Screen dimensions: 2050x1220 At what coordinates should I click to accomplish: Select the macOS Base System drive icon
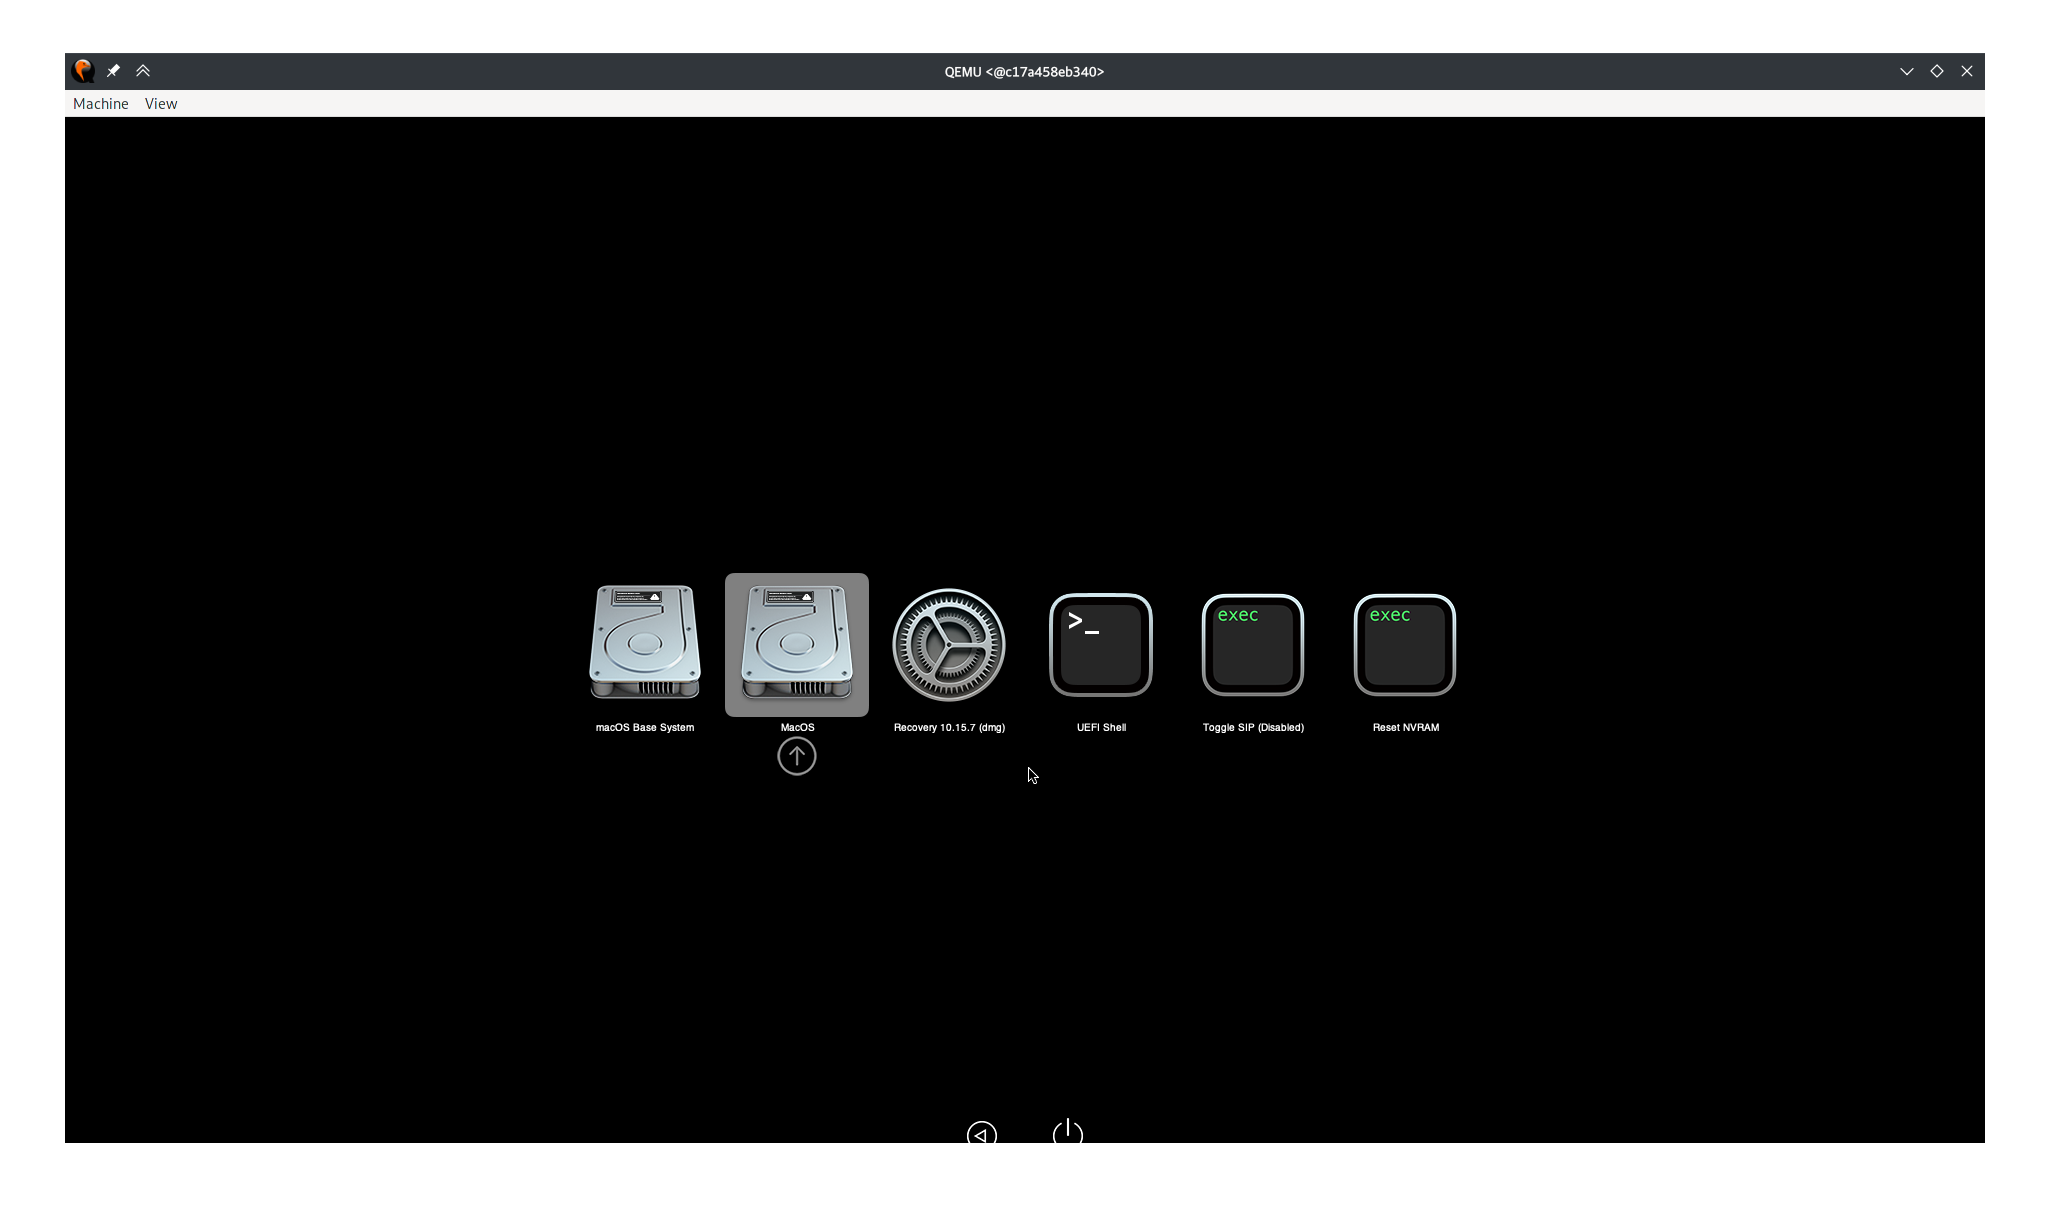point(644,643)
